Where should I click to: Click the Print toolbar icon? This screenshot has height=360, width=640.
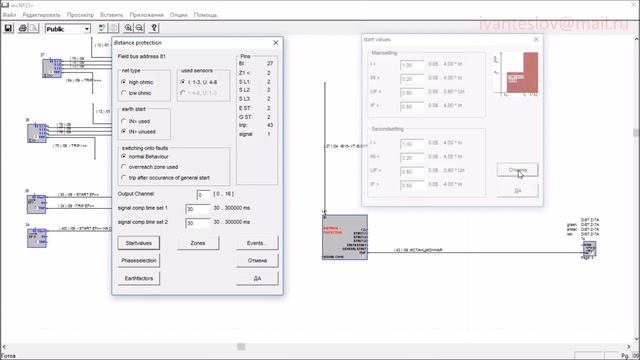coord(23,28)
